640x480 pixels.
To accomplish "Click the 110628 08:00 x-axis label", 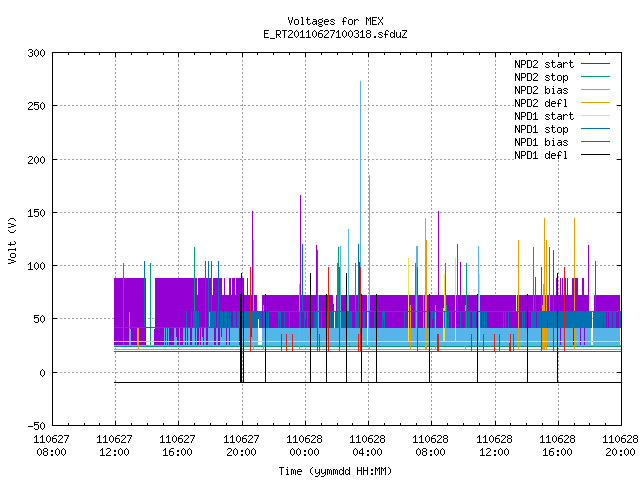I will pyautogui.click(x=431, y=446).
